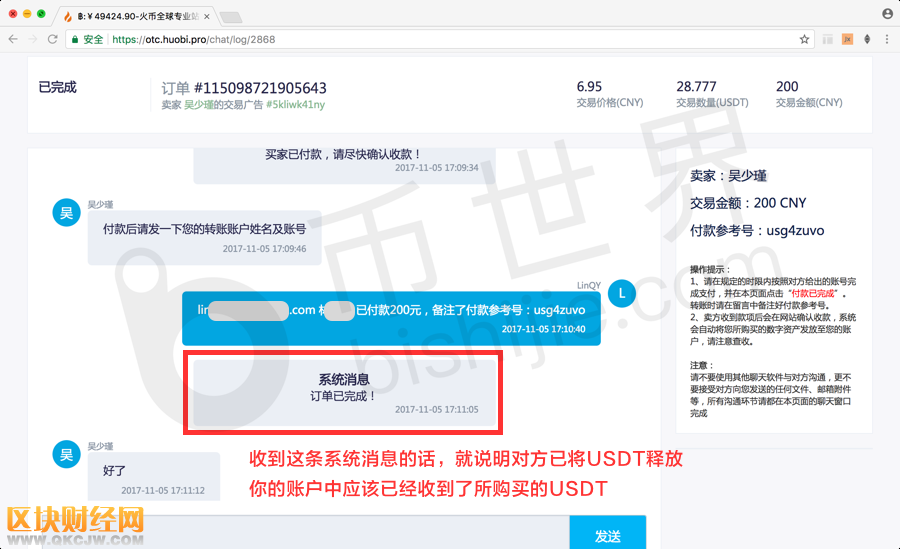Open the Chrome three-dot menu
Image resolution: width=900 pixels, height=549 pixels.
[887, 39]
